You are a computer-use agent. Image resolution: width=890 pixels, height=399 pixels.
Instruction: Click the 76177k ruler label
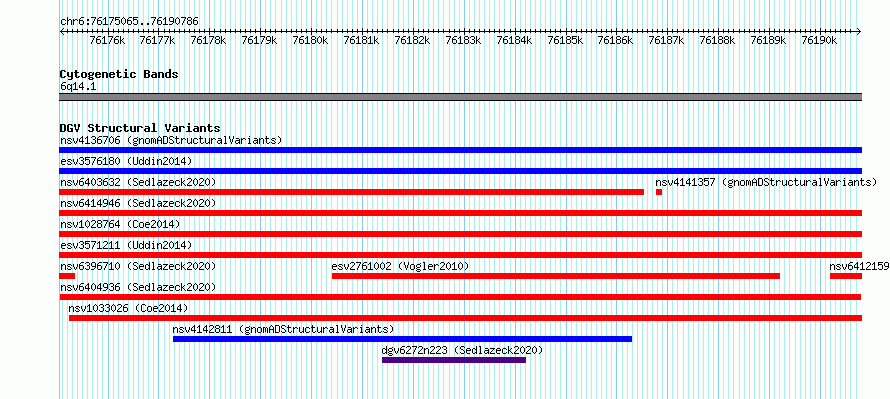pos(157,40)
